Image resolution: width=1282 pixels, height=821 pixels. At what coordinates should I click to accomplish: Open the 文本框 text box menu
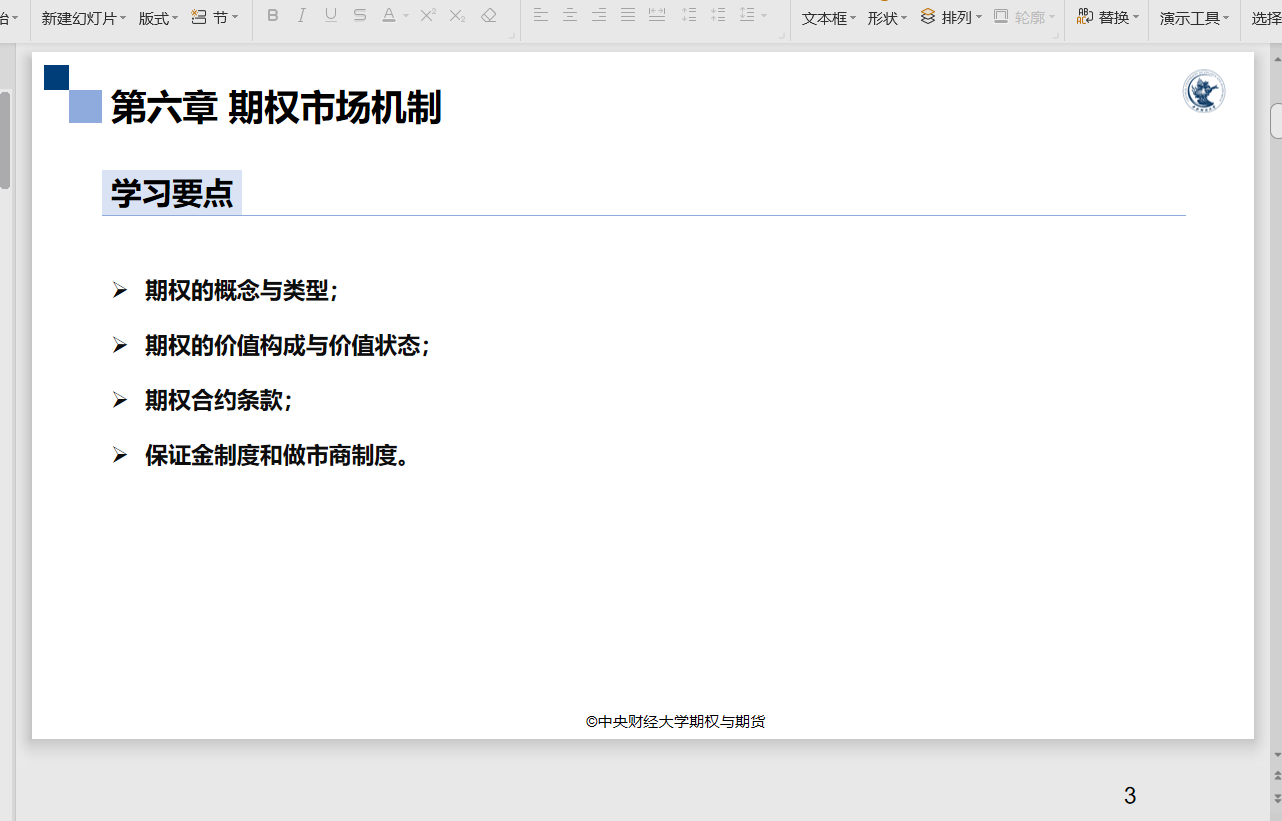pyautogui.click(x=853, y=18)
